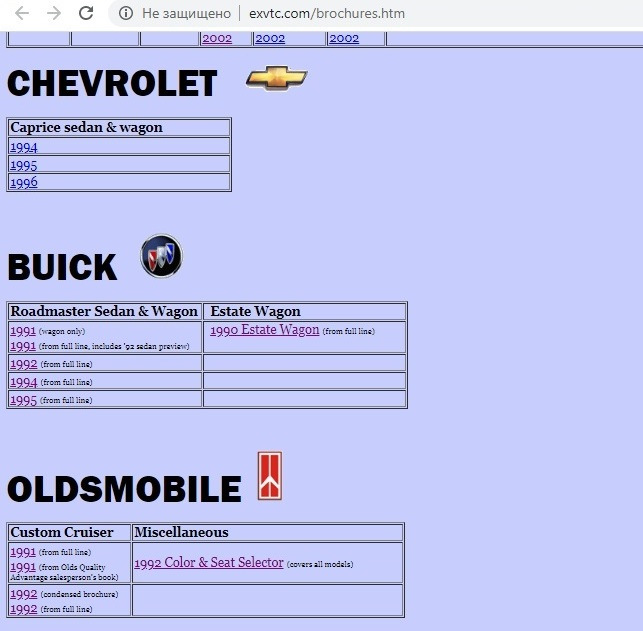The image size is (643, 631).
Task: Click 'Custom Cruiser' table header
Action: click(x=62, y=532)
